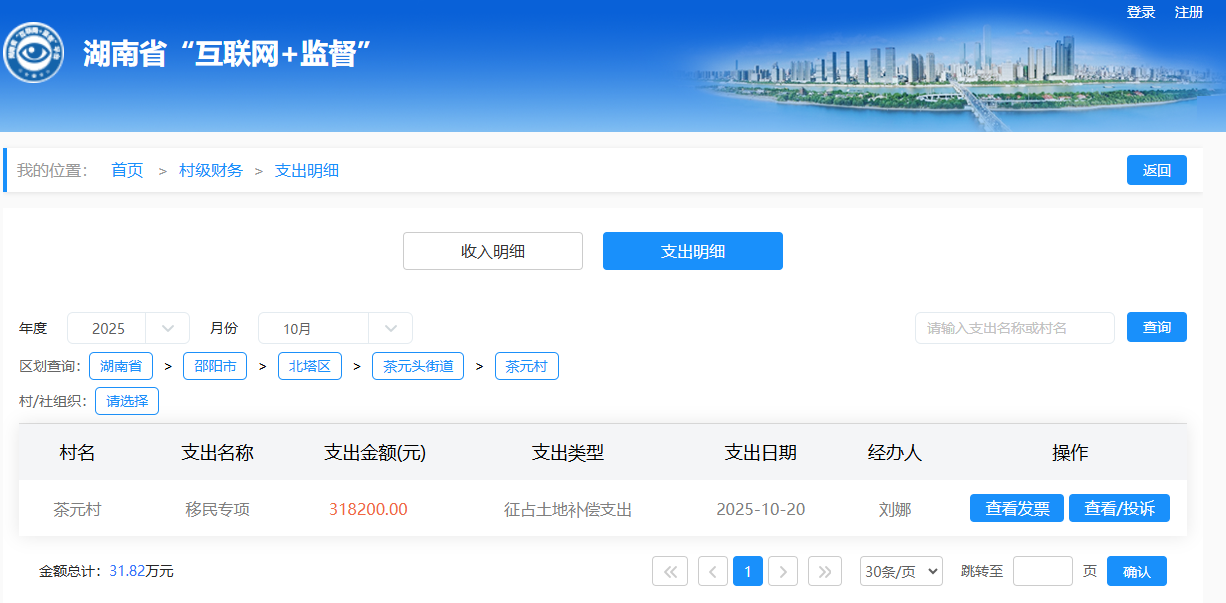This screenshot has height=603, width=1226.
Task: Select the 支出明细 tab
Action: click(x=693, y=251)
